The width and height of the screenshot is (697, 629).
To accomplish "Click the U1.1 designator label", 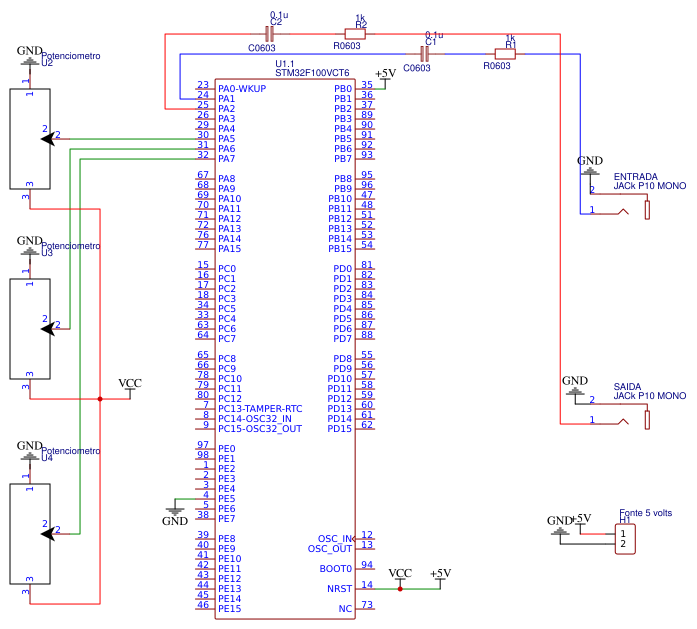I will tap(284, 64).
